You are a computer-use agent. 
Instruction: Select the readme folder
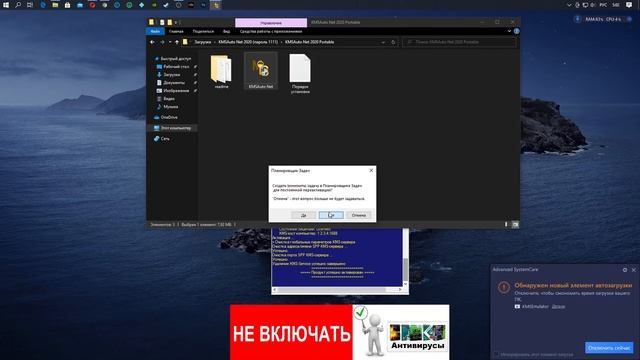coord(221,72)
